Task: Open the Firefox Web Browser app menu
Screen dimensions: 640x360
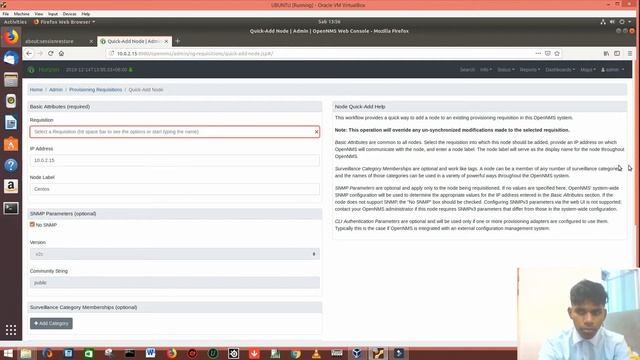Action: click(64, 22)
